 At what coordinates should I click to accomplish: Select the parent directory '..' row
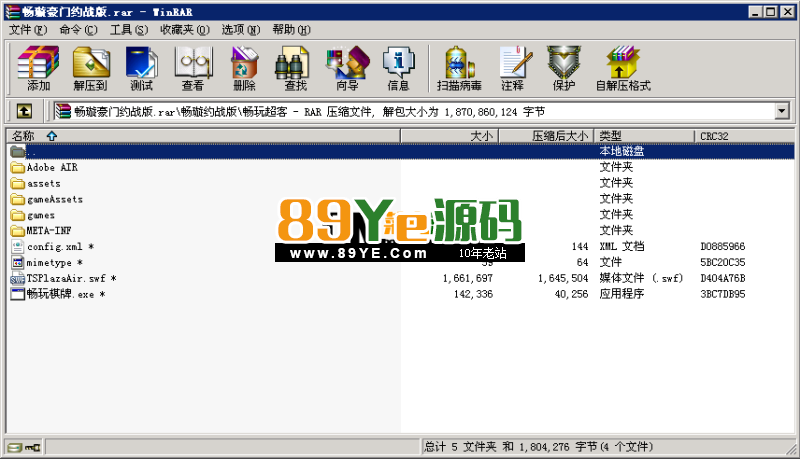pyautogui.click(x=401, y=151)
